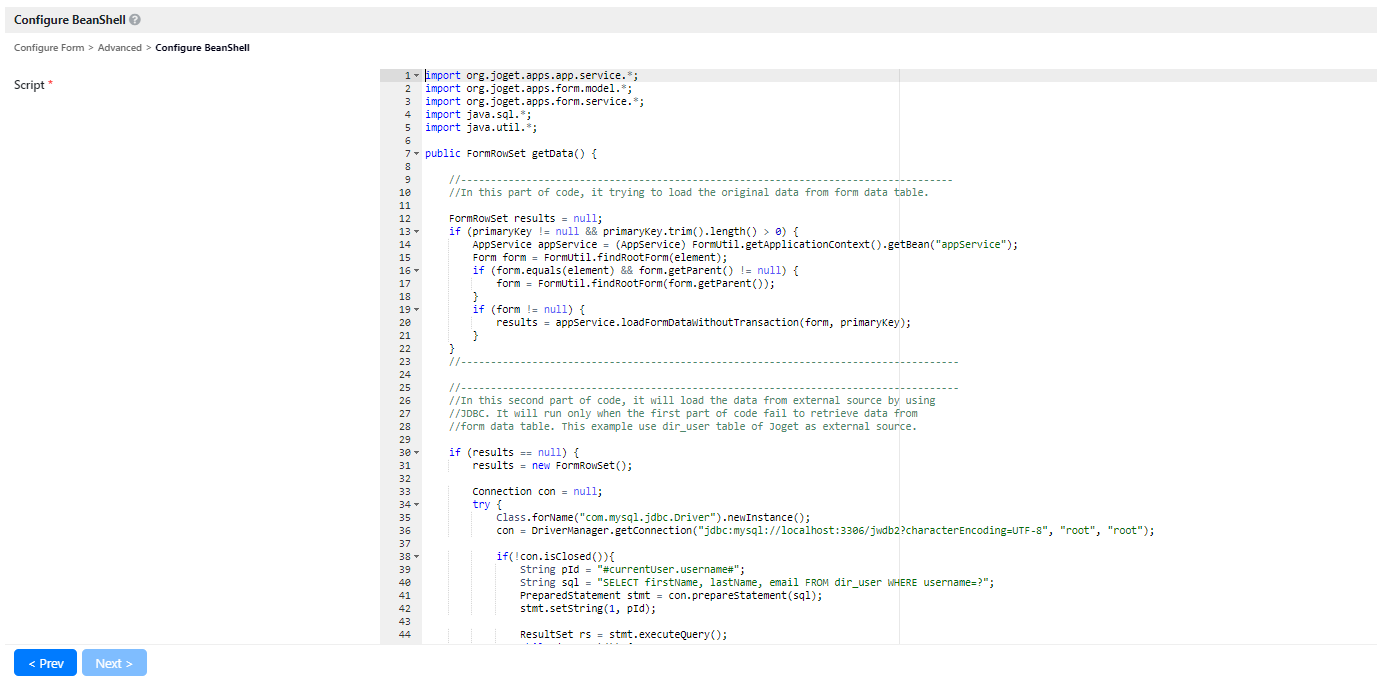
Task: Collapse the getData() function at line 7
Action: (417, 154)
